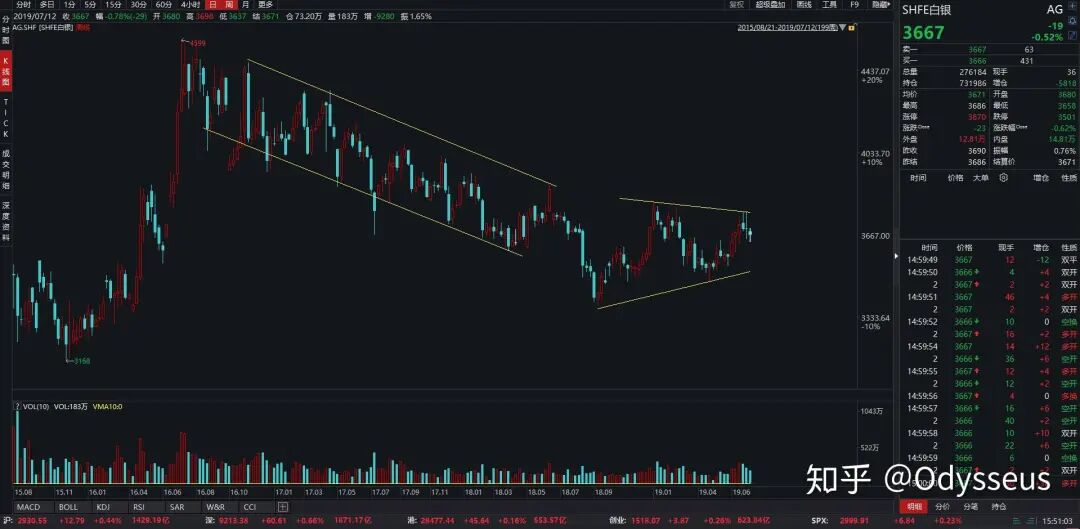The image size is (1080, 529).
Task: Switch to the MACD indicator tab
Action: coord(28,507)
